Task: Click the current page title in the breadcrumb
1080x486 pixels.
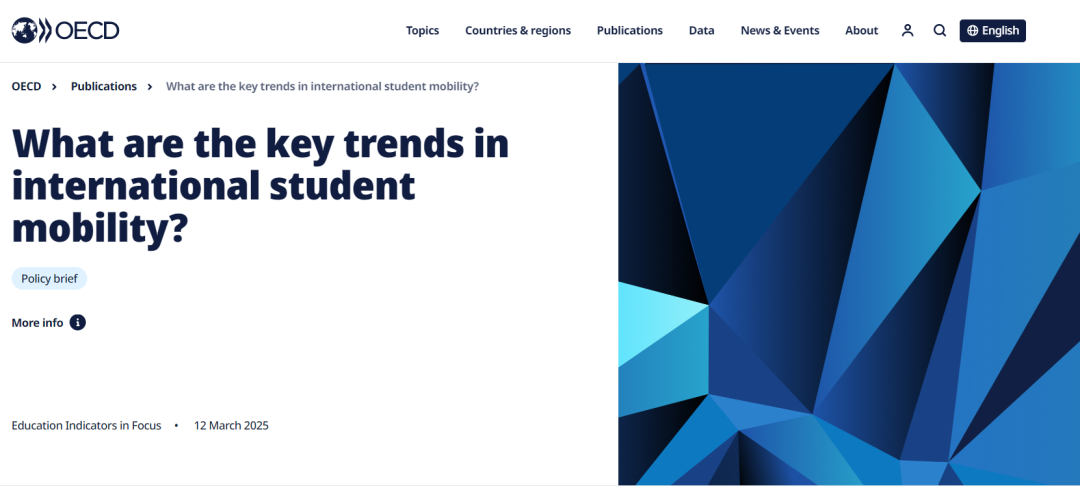Action: [x=322, y=87]
